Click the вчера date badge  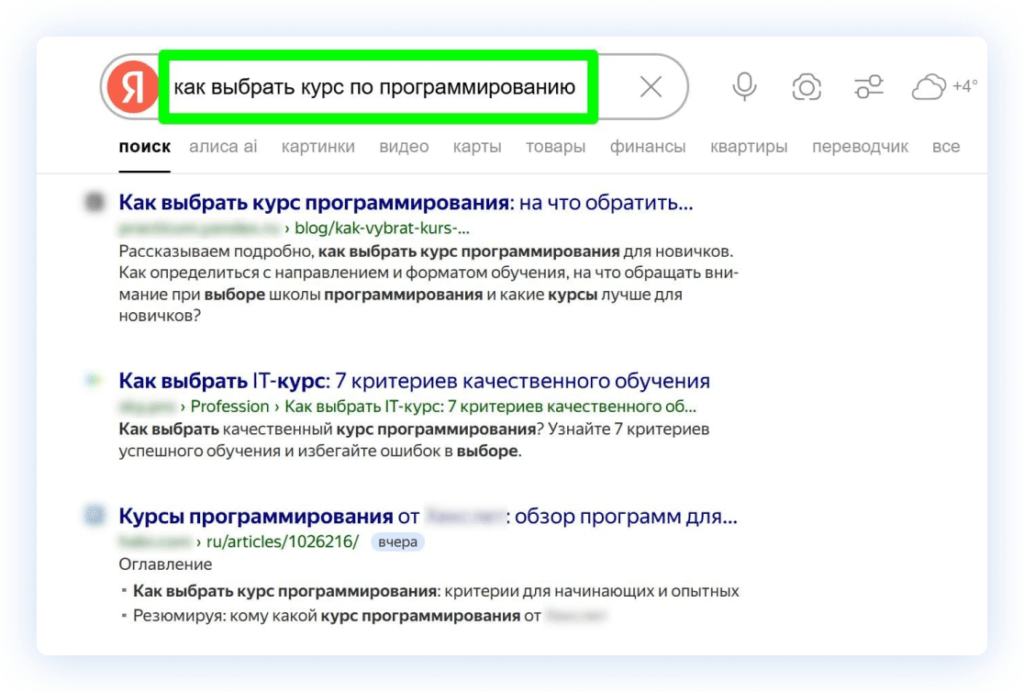(398, 542)
